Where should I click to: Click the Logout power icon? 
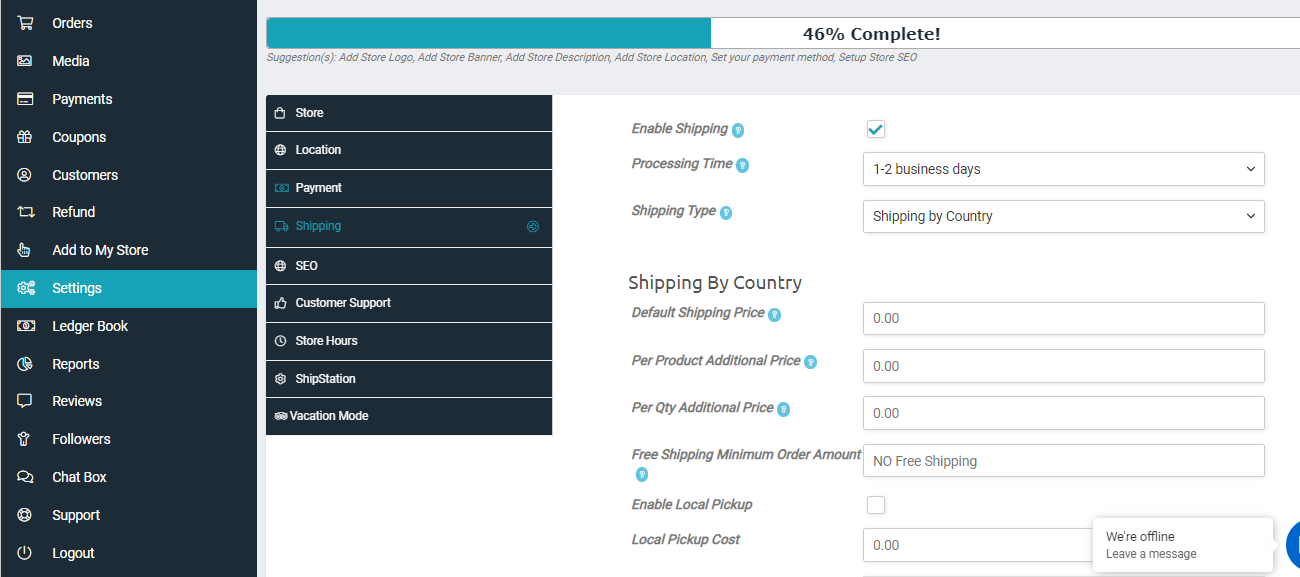point(25,553)
